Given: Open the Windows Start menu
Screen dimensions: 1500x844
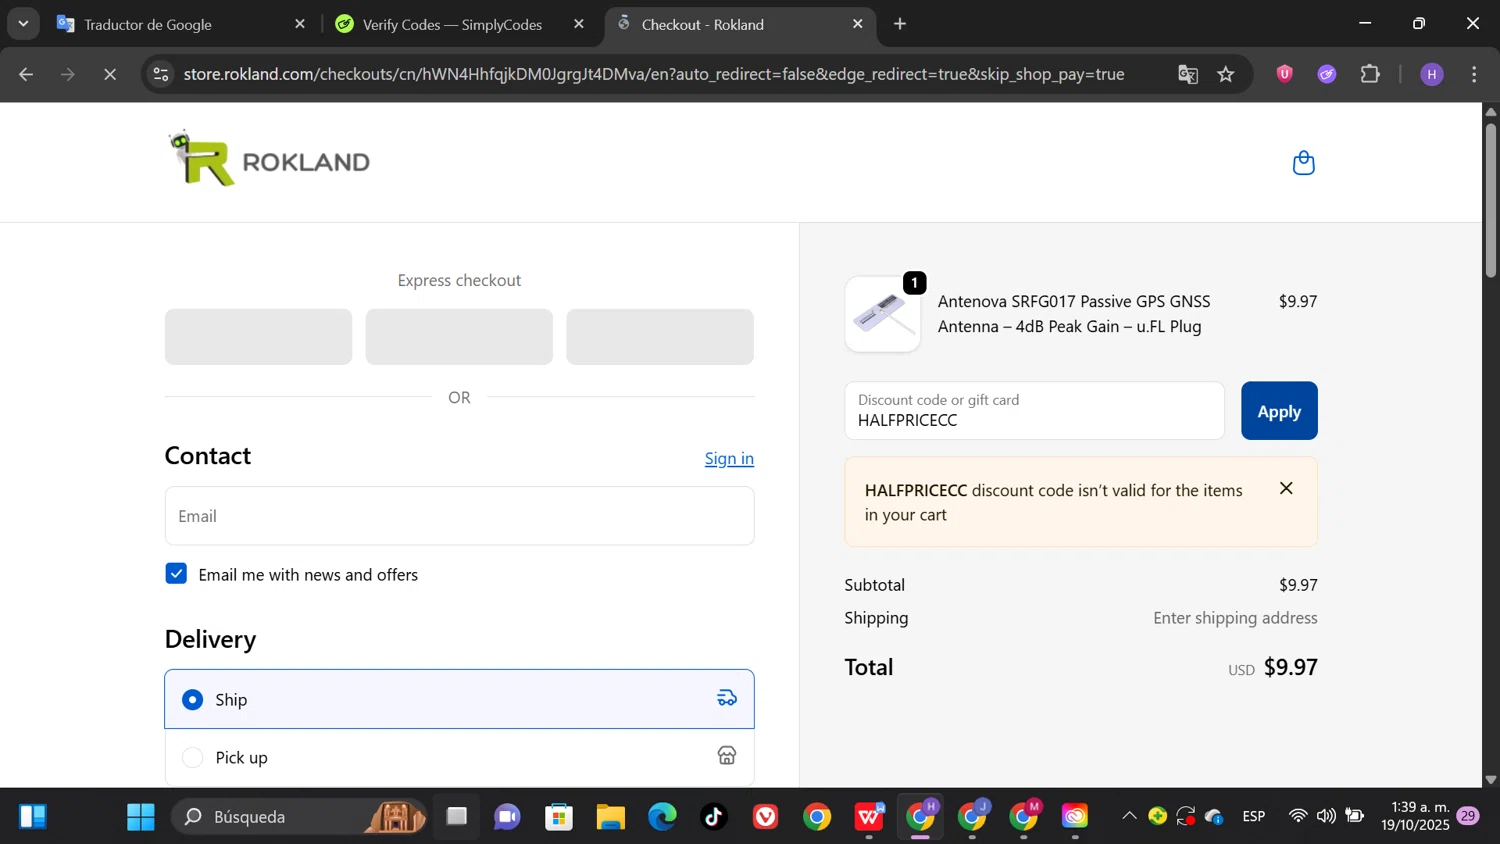Looking at the screenshot, I should pyautogui.click(x=141, y=817).
